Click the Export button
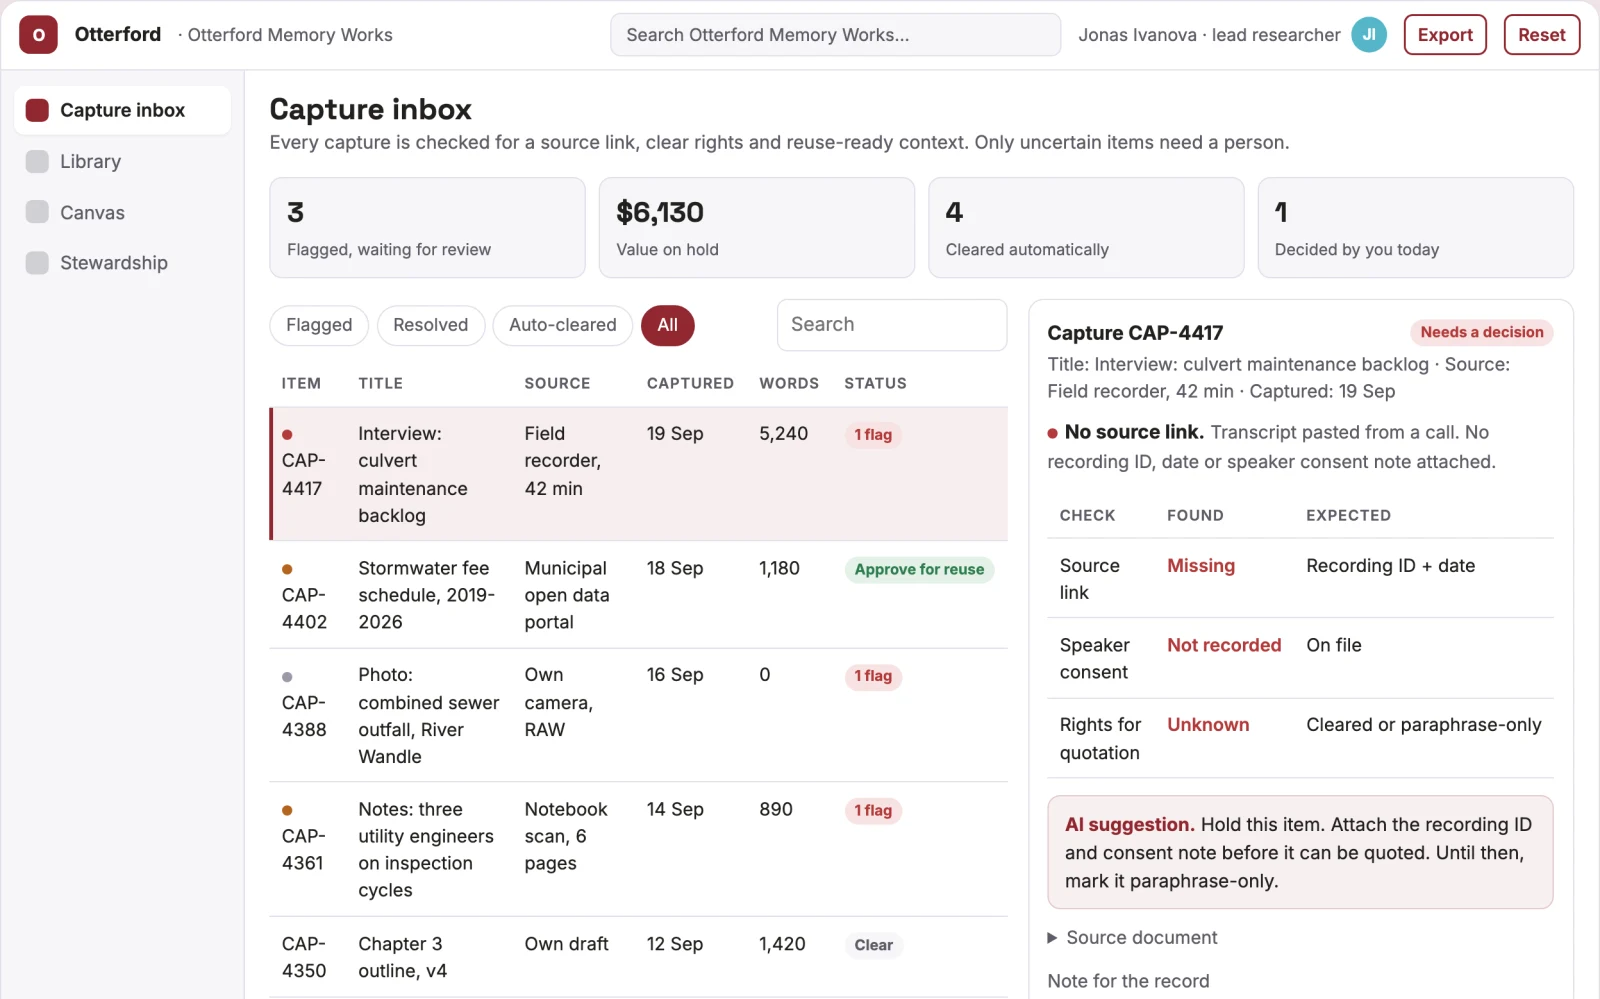The height and width of the screenshot is (999, 1600). tap(1445, 35)
